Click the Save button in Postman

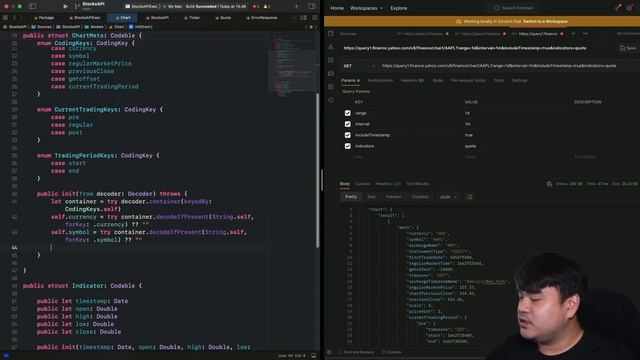point(628,48)
